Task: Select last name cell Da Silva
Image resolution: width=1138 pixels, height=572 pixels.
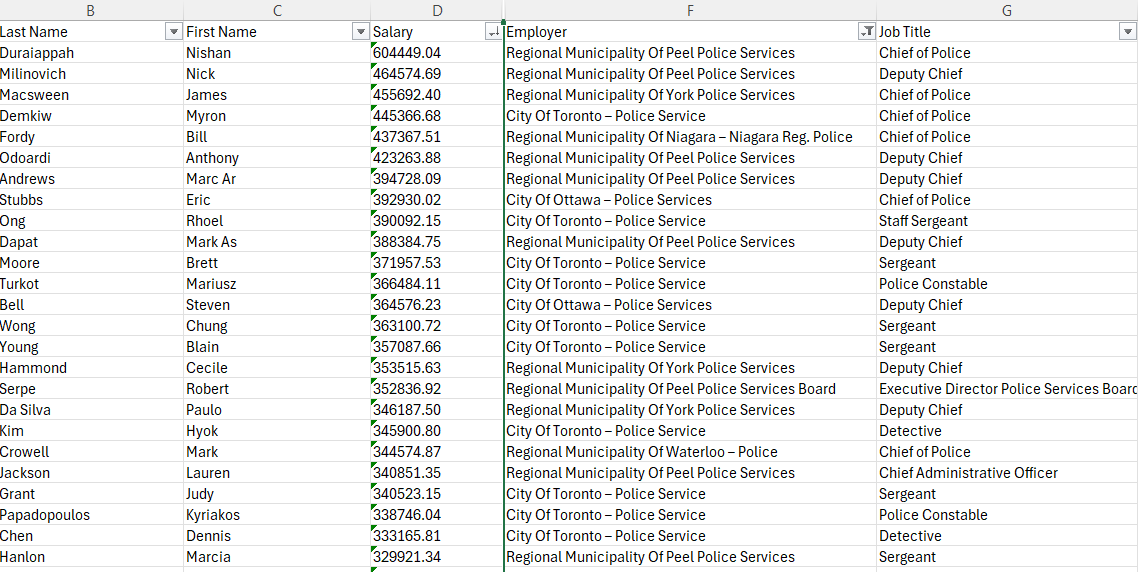Action: coord(91,410)
